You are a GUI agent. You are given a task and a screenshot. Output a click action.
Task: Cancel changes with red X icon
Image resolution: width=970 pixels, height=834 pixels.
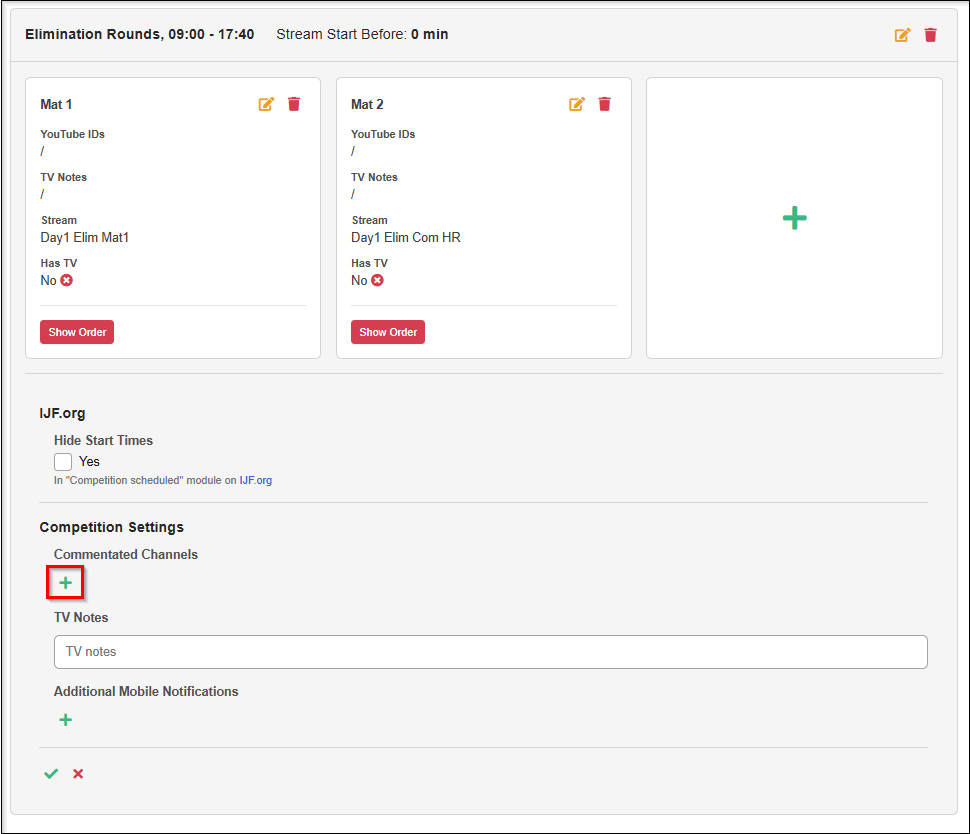78,774
